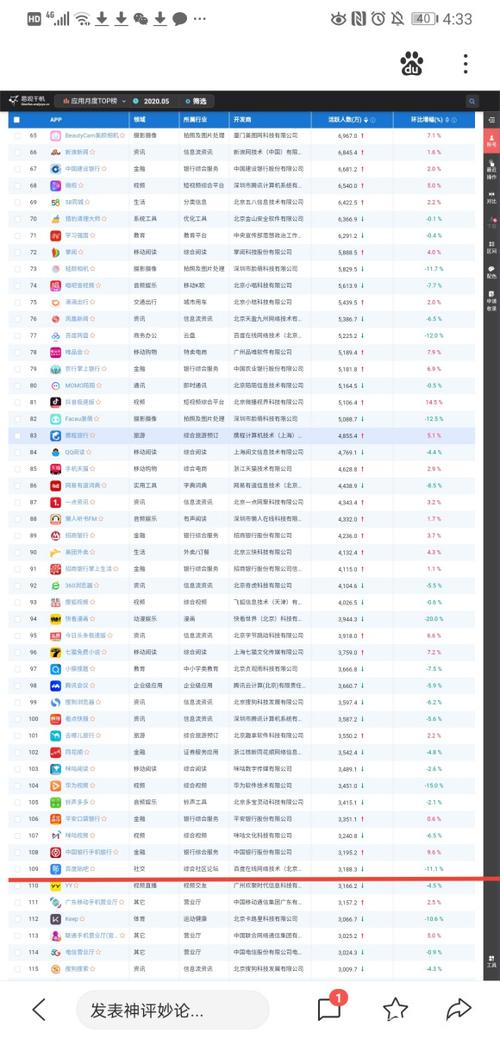This screenshot has height=1039, width=500.
Task: Open the 配色 color scheme sidebar tool
Action: 491,272
